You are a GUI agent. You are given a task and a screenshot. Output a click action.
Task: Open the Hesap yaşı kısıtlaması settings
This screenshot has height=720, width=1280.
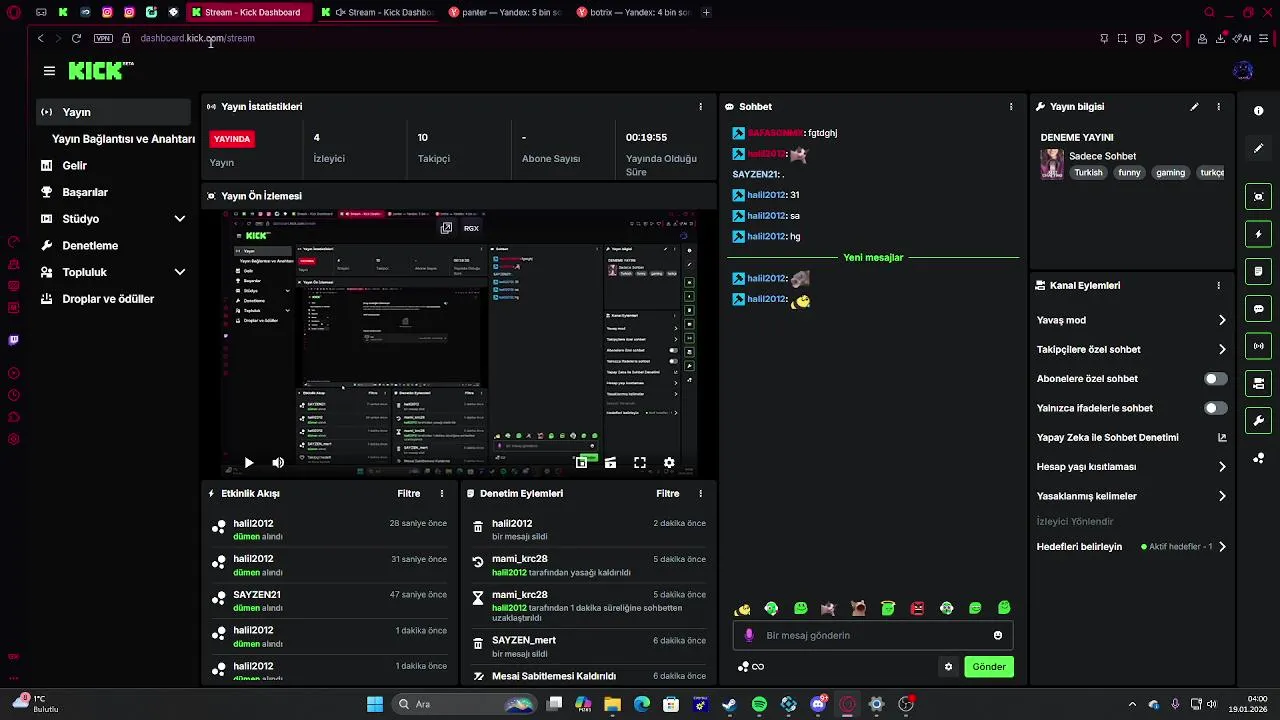[x=1130, y=466]
